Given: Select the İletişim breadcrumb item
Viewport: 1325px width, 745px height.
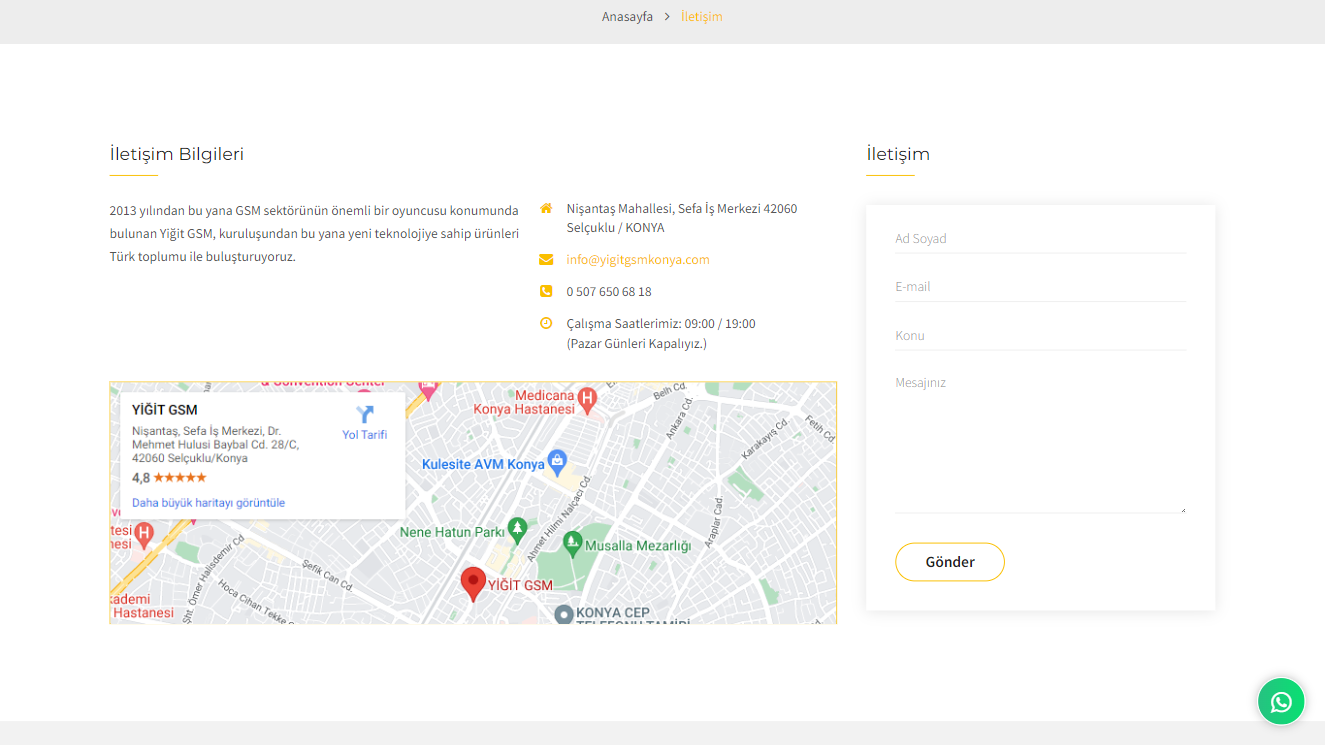Looking at the screenshot, I should 701,17.
